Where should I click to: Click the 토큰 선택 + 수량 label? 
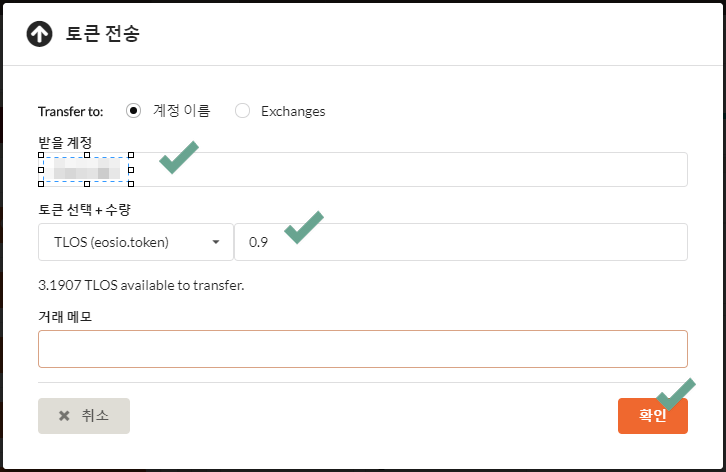[85, 210]
